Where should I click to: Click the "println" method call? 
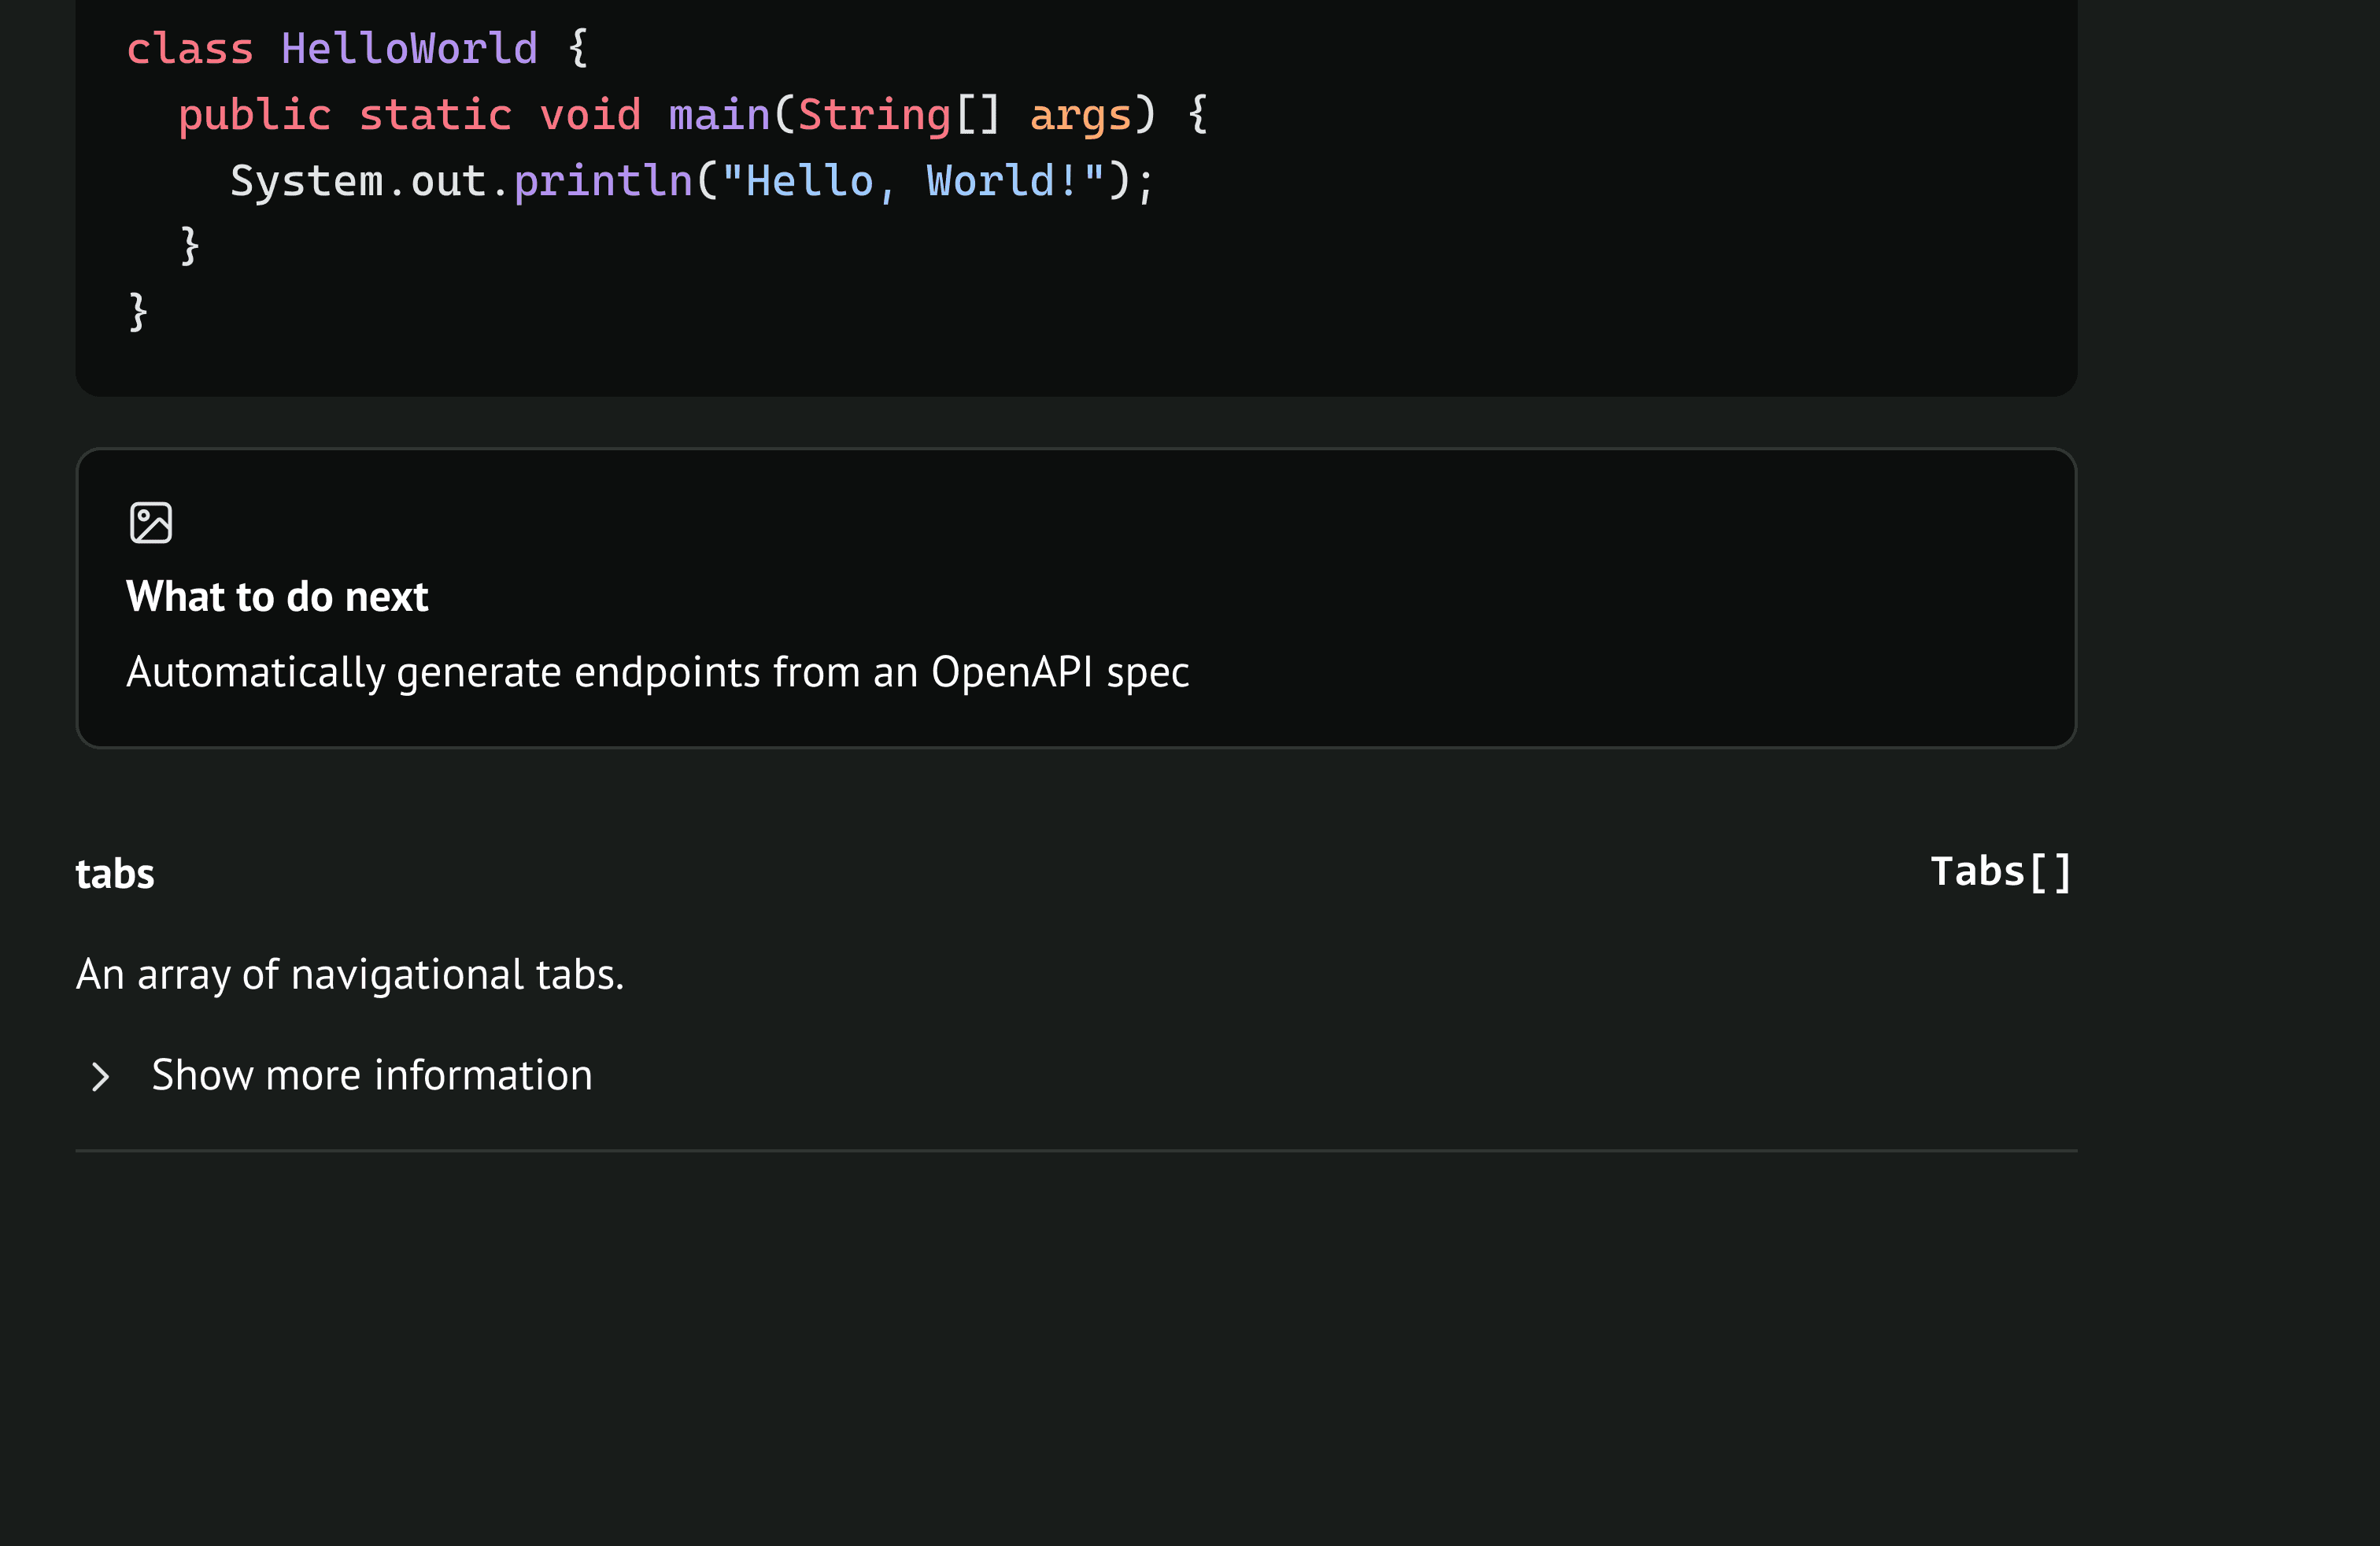click(603, 181)
